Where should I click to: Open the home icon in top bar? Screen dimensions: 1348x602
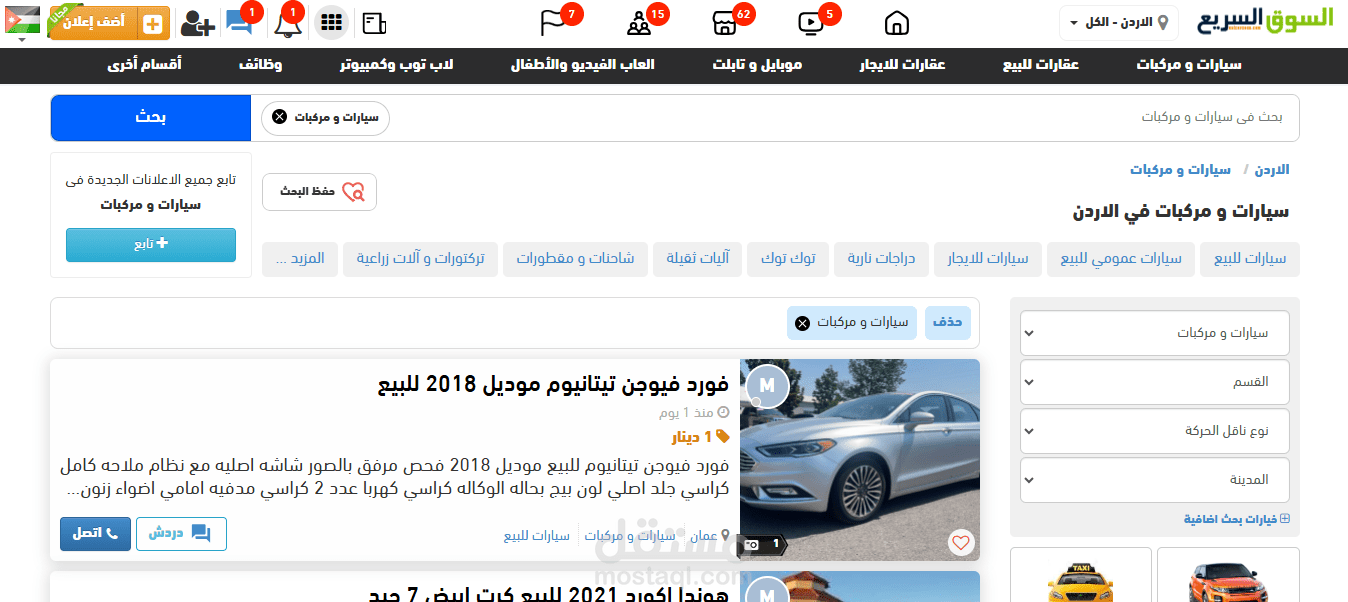tap(897, 22)
